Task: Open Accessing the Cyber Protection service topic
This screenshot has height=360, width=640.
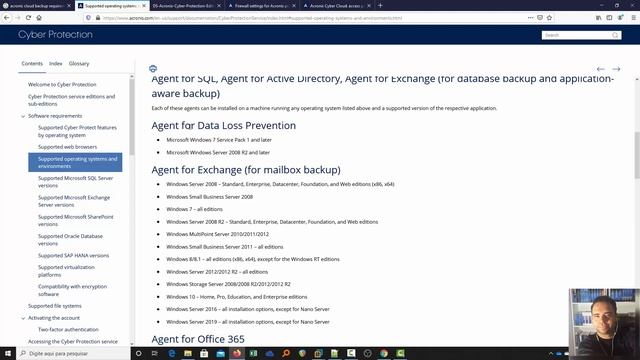Action: 73,341
